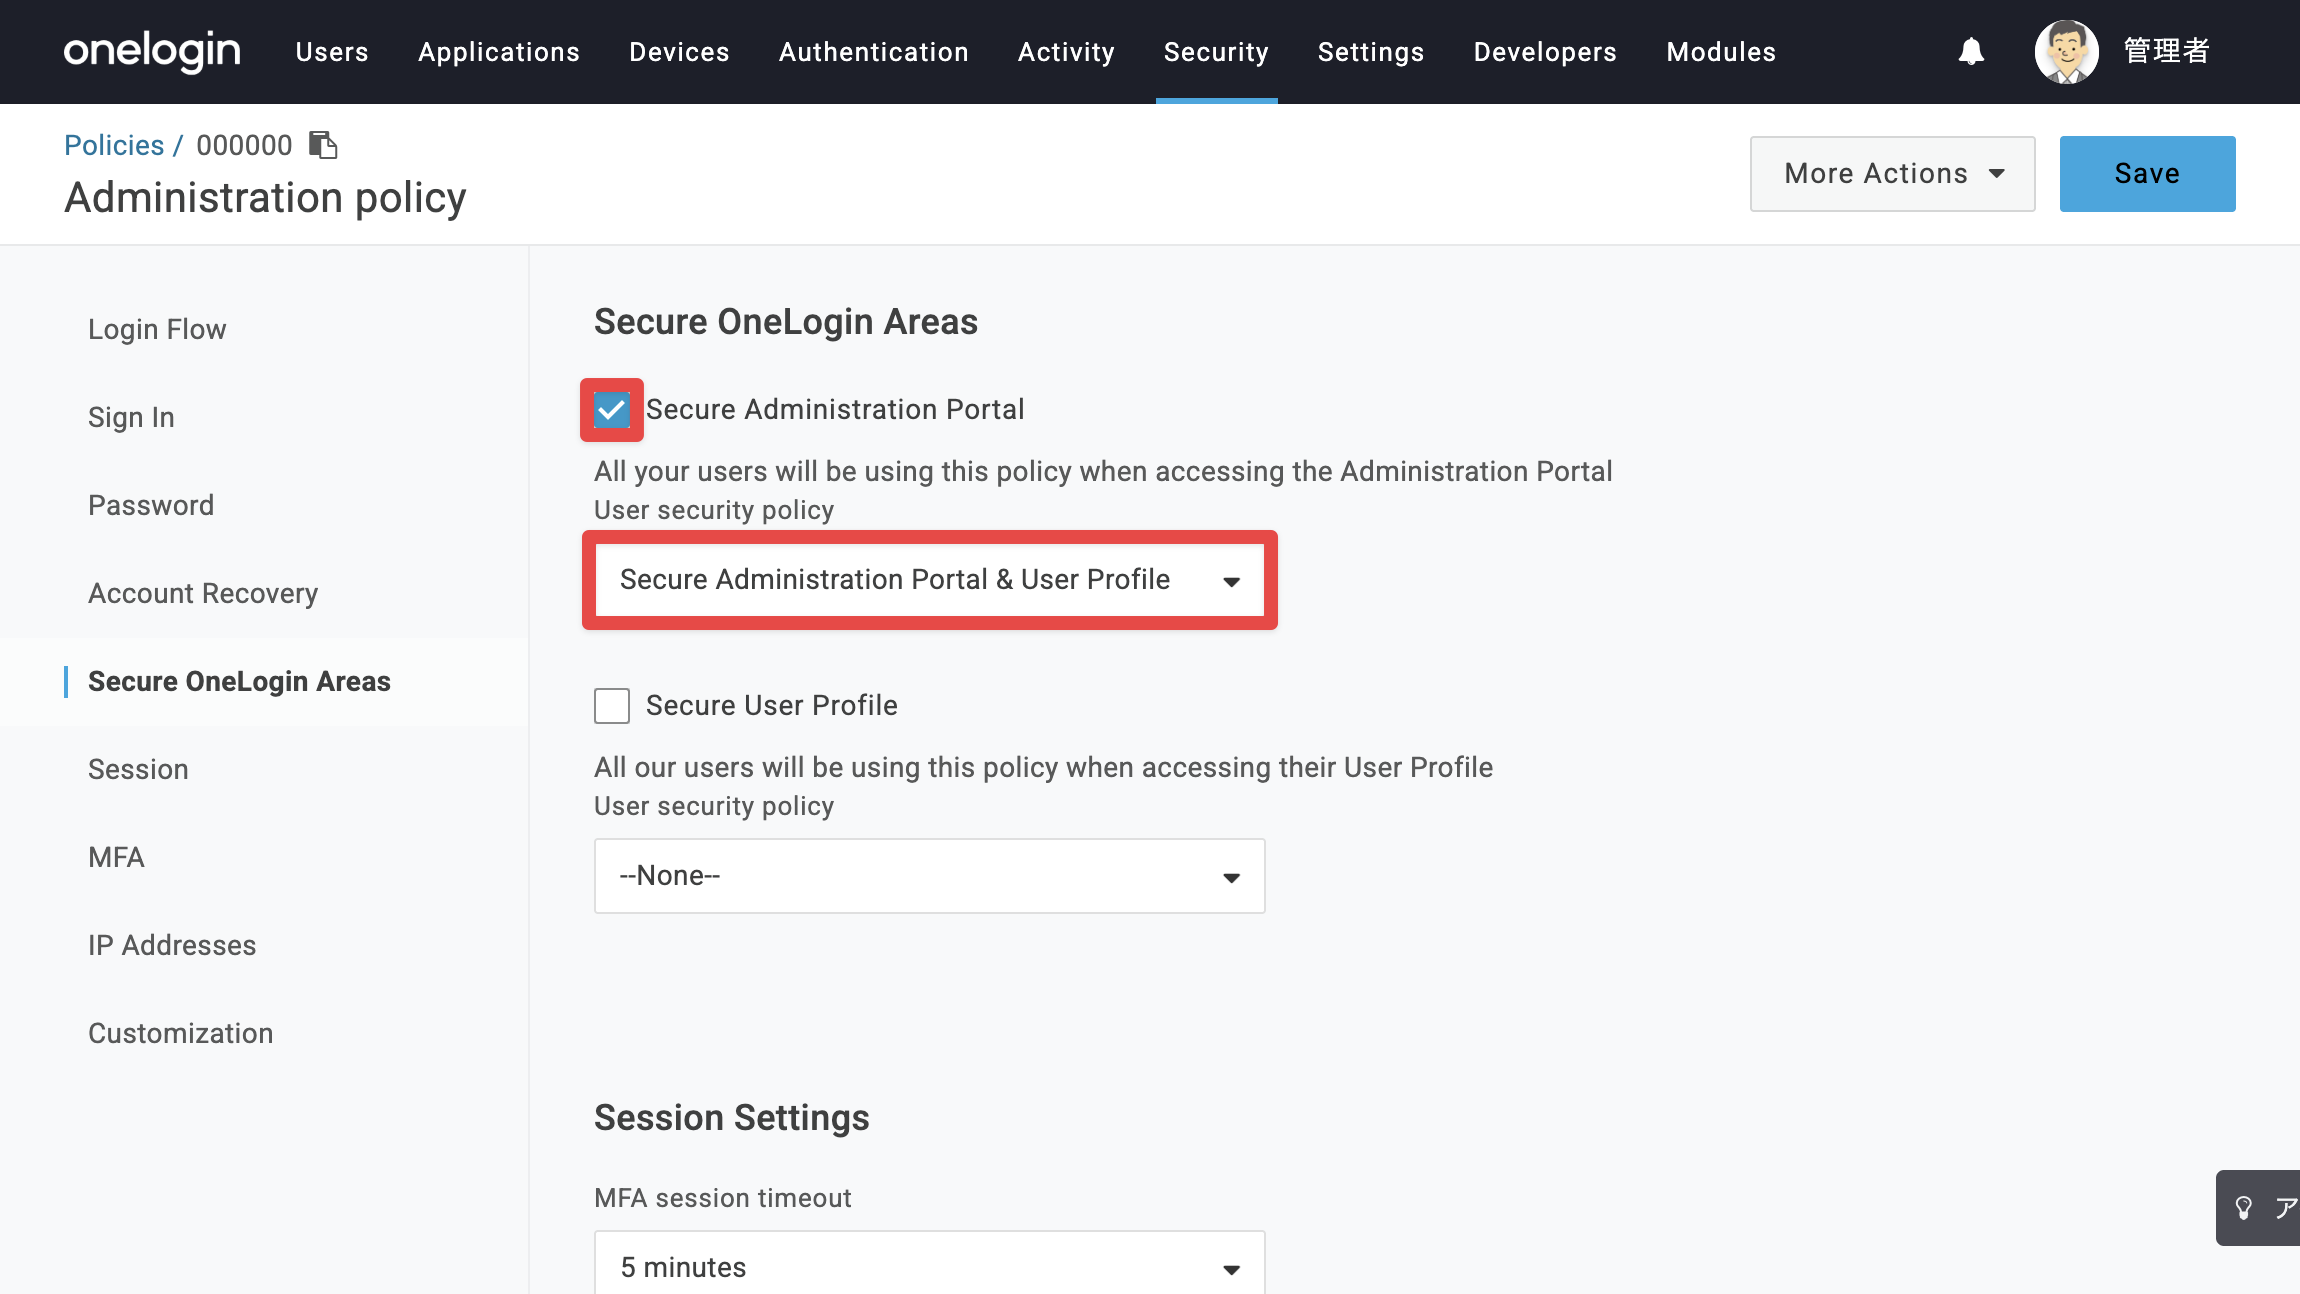Select Secure OneLogin Areas in sidebar
This screenshot has width=2300, height=1294.
[x=239, y=682]
